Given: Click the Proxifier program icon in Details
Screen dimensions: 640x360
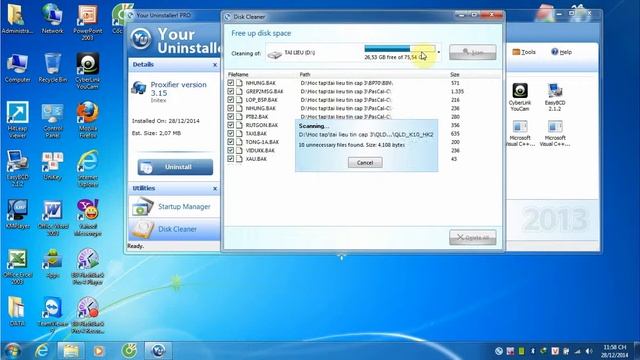Looking at the screenshot, I should click(x=139, y=88).
